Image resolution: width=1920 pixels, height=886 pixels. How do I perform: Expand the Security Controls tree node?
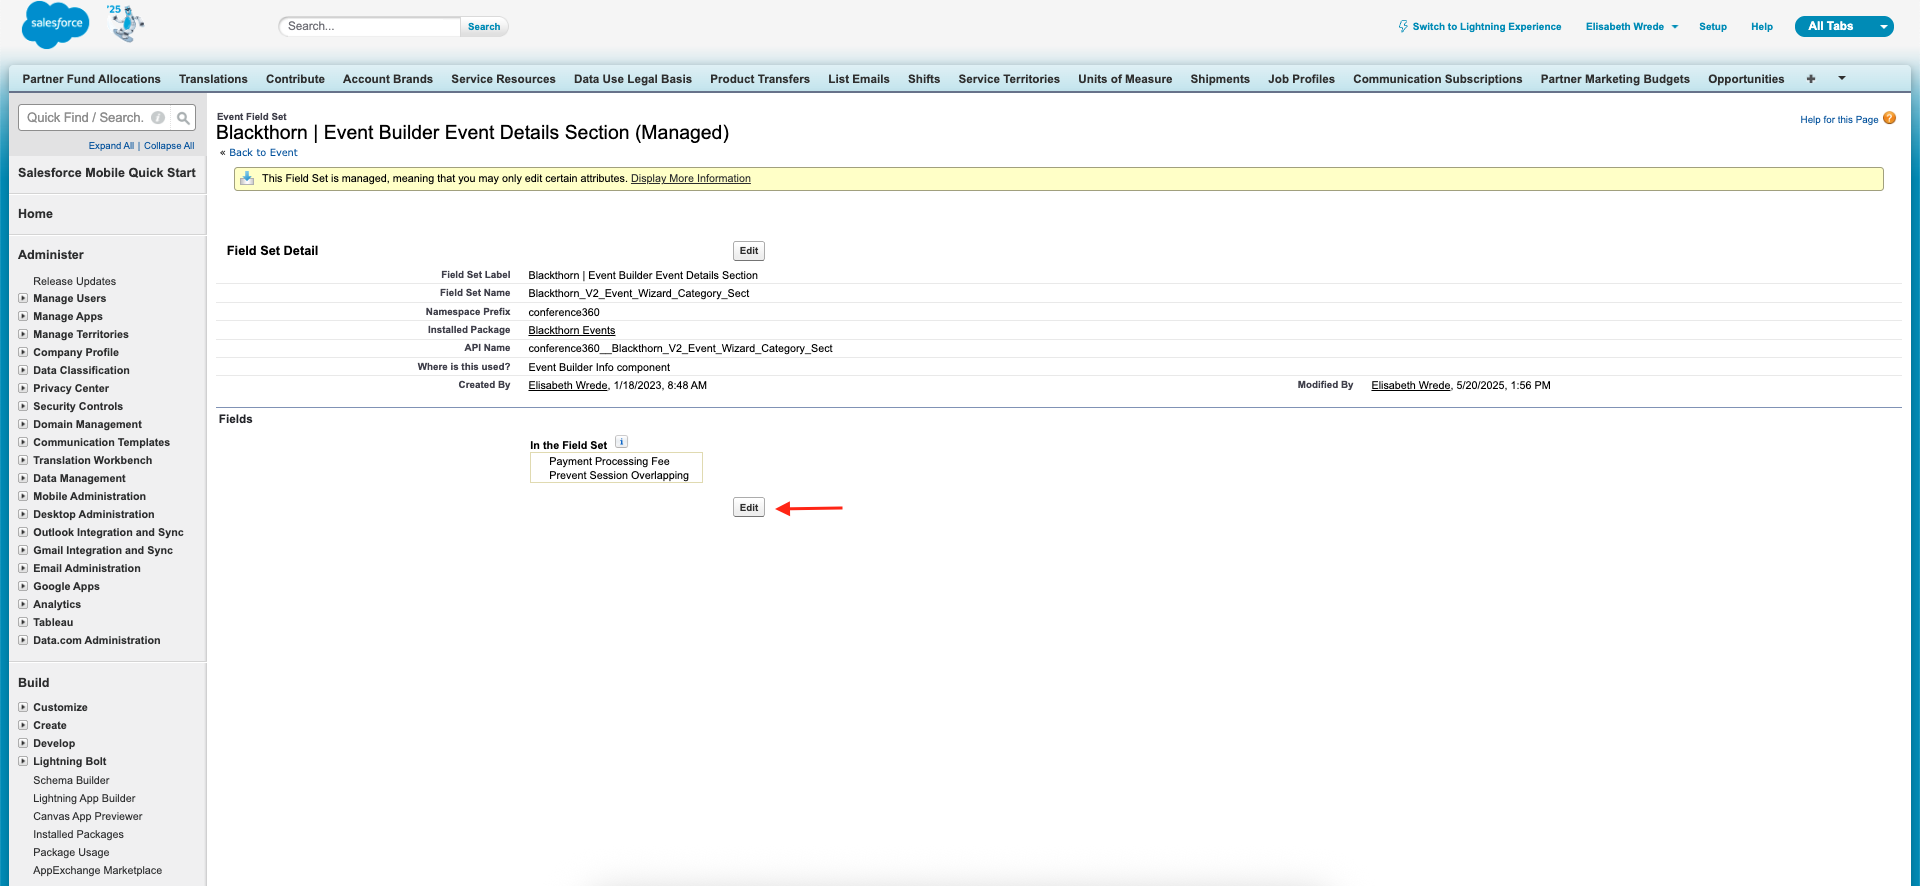click(x=23, y=406)
